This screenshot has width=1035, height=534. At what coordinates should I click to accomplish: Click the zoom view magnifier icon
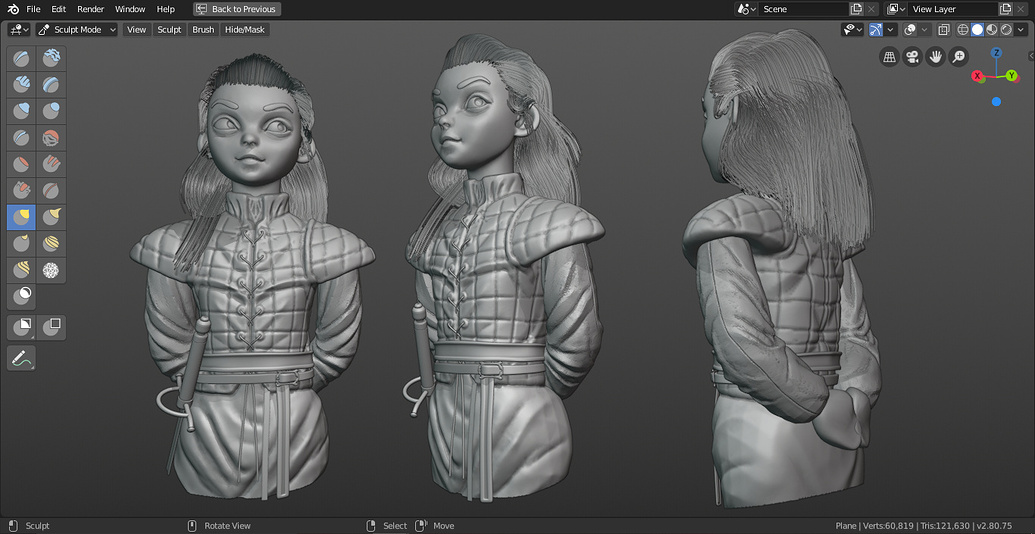pos(958,57)
